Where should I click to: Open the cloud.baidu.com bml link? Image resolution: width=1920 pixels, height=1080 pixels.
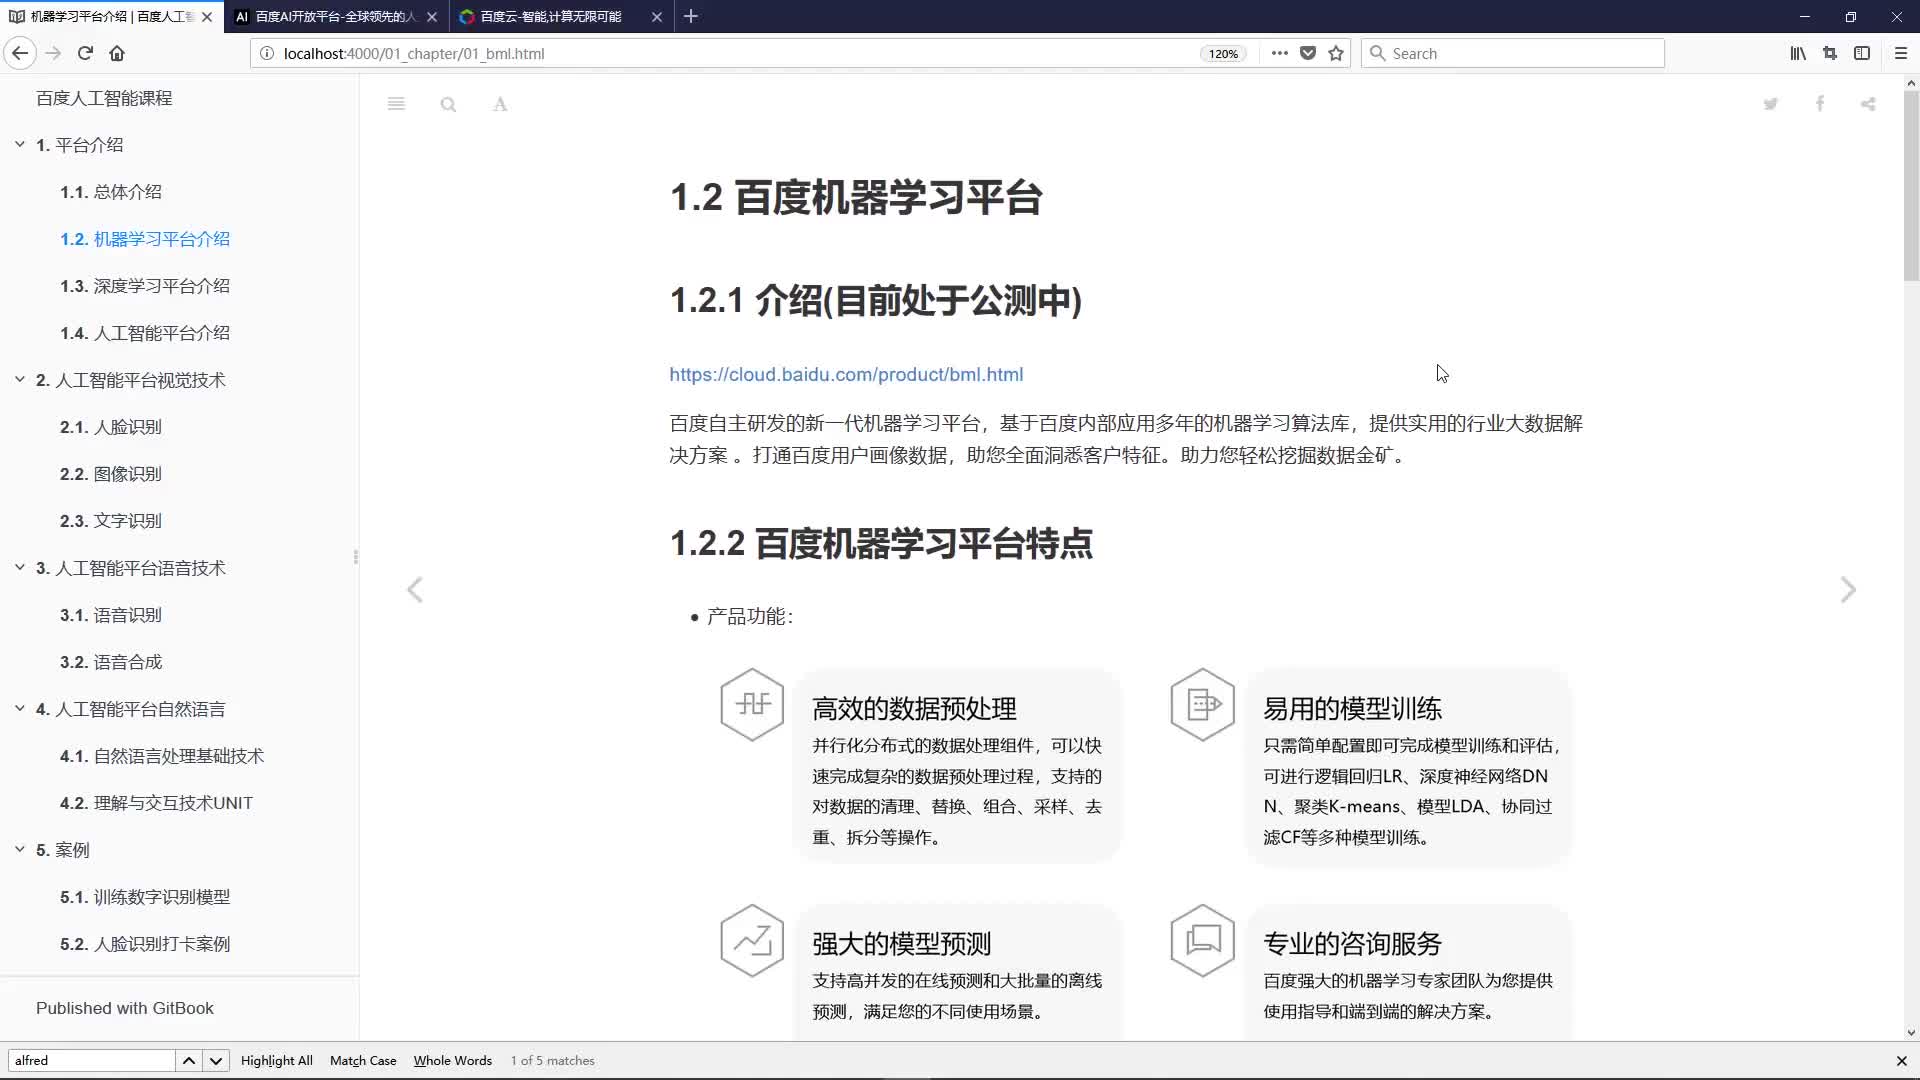[x=846, y=375]
